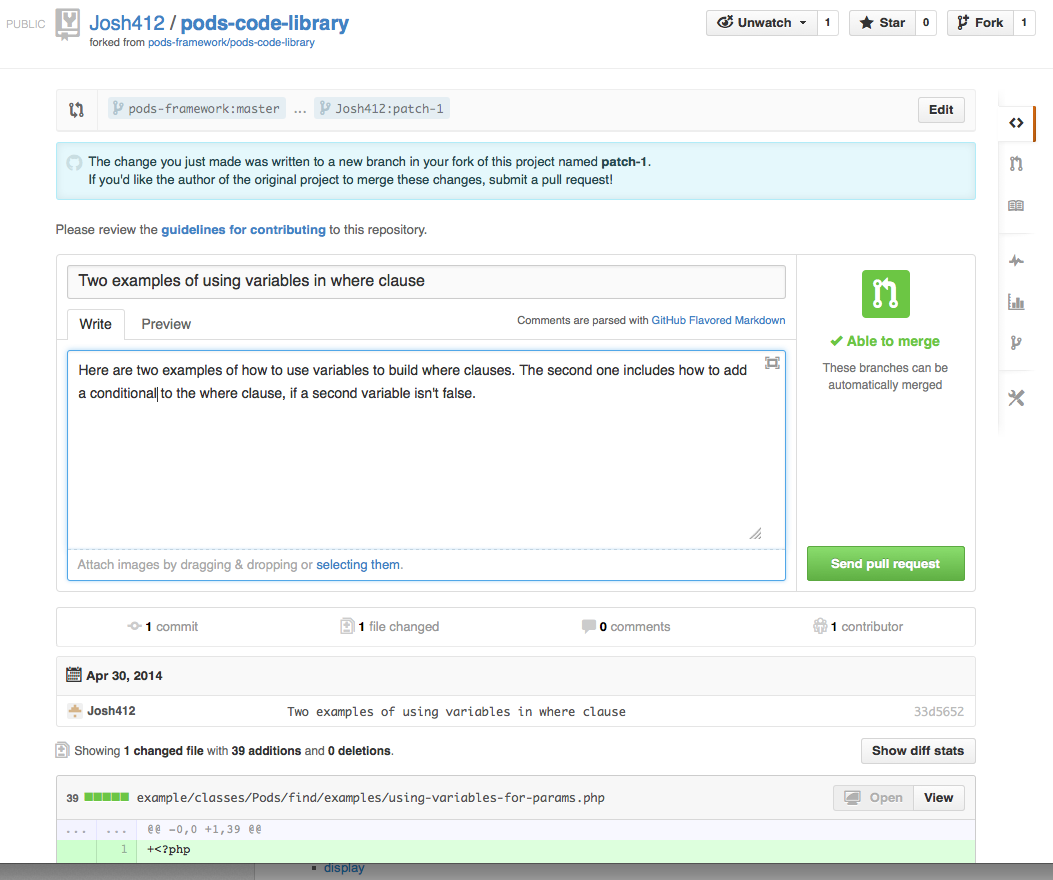The width and height of the screenshot is (1053, 880).
Task: Open the Graphs bar chart sidebar icon
Action: pos(1016,302)
